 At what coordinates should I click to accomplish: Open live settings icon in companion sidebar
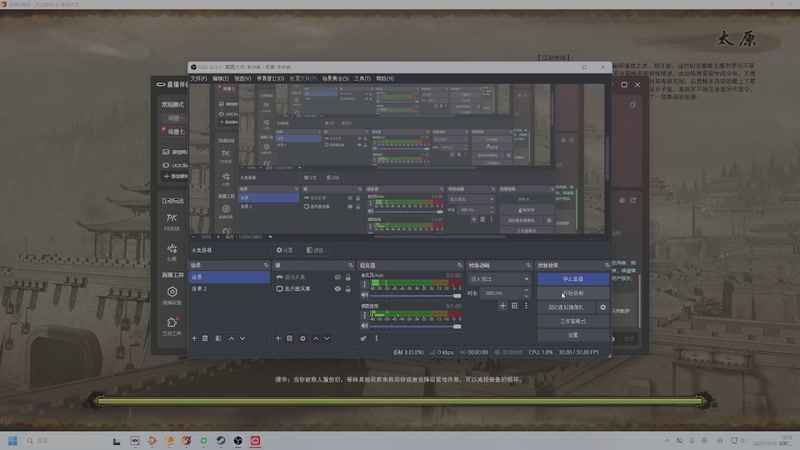172,295
